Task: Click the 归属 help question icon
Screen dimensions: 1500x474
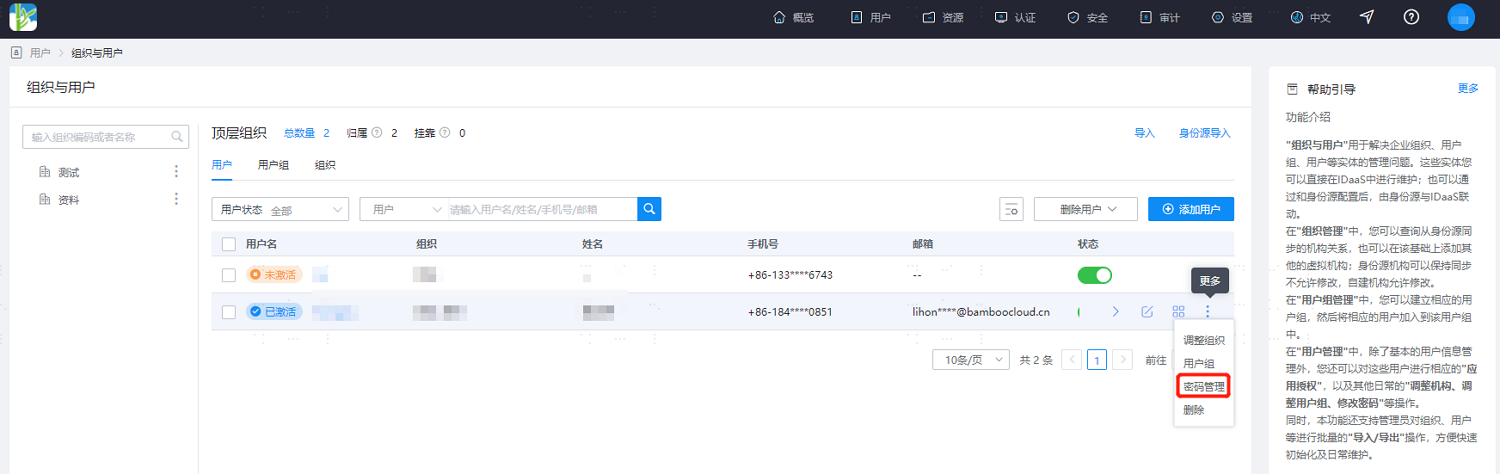Action: point(377,133)
